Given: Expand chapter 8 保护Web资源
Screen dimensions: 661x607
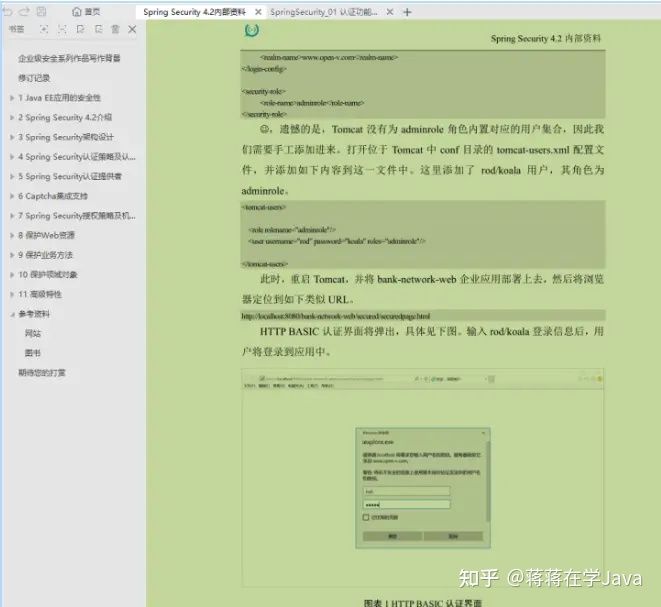Looking at the screenshot, I should click(12, 235).
